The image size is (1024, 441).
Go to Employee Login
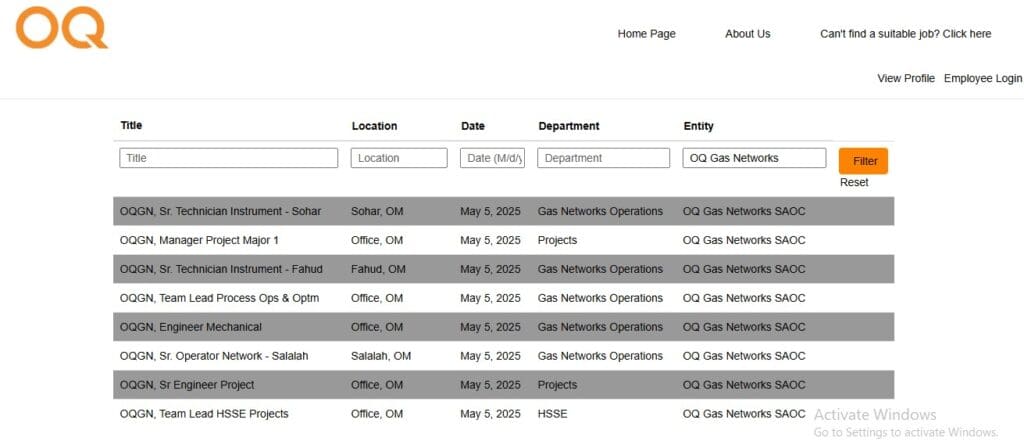coord(983,78)
